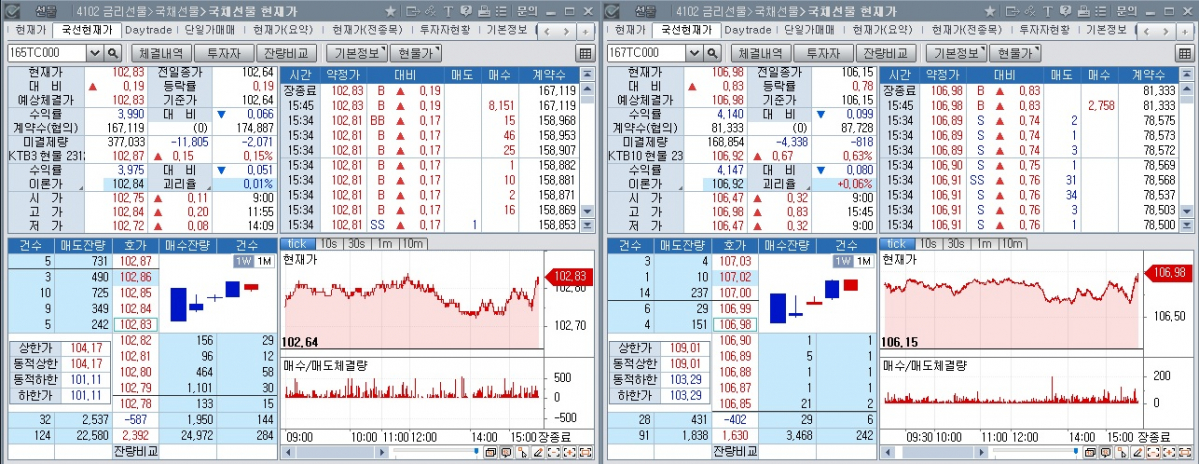Open the grid layout icon in the 167TC000 window
The width and height of the screenshot is (1199, 464).
tap(1184, 53)
